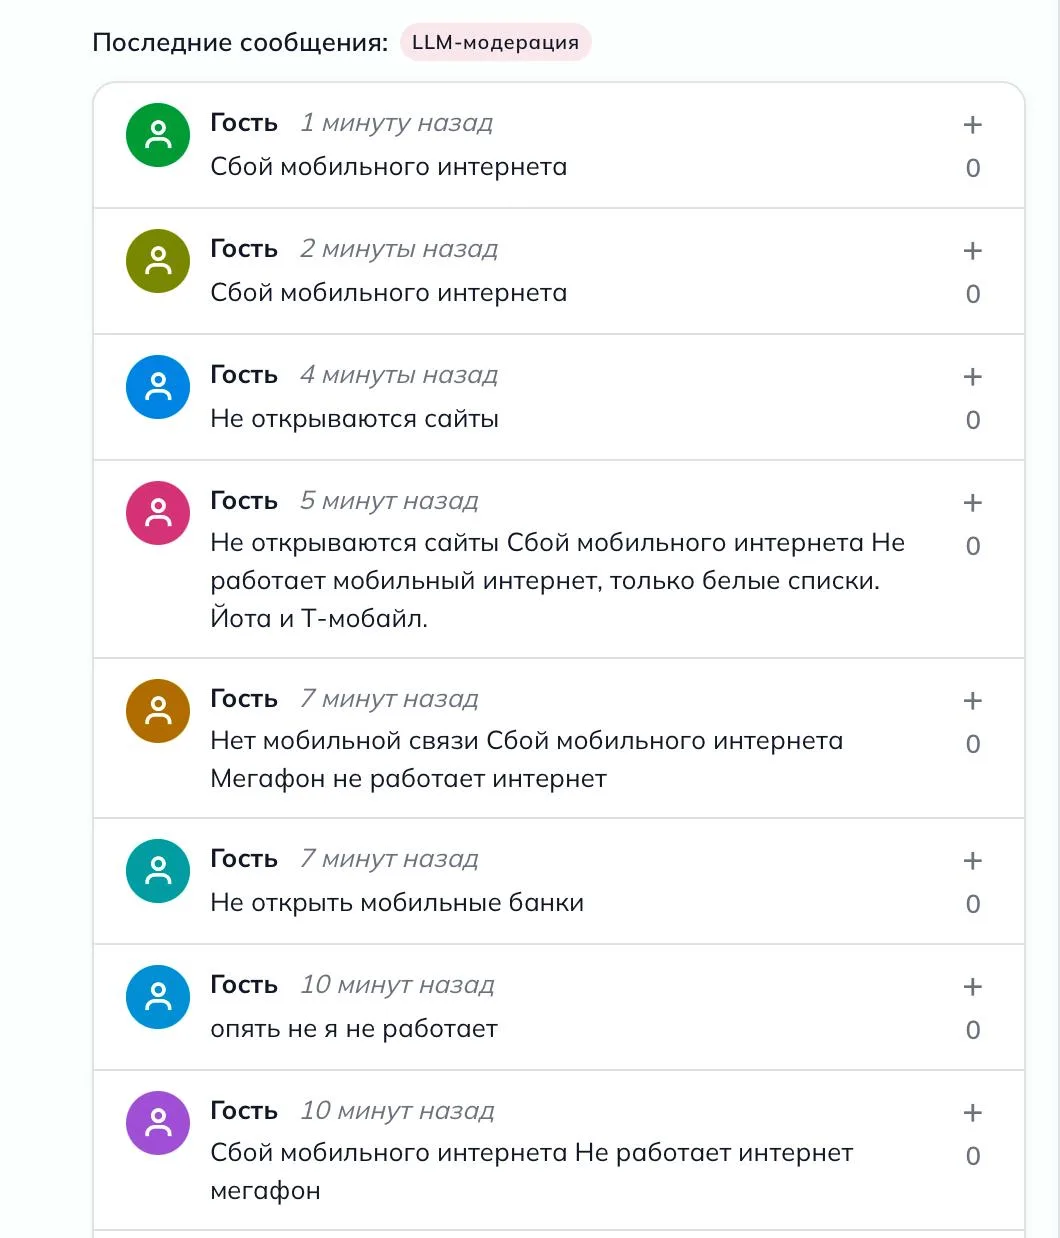Upvote the 'Не открыть мобильные банки' message
1060x1238 pixels.
(972, 861)
